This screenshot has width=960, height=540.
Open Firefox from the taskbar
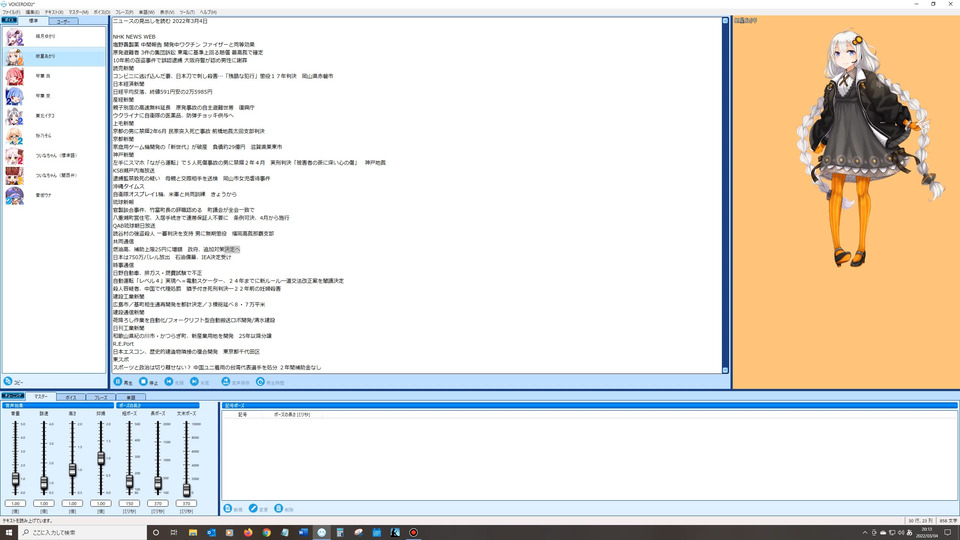click(x=248, y=532)
